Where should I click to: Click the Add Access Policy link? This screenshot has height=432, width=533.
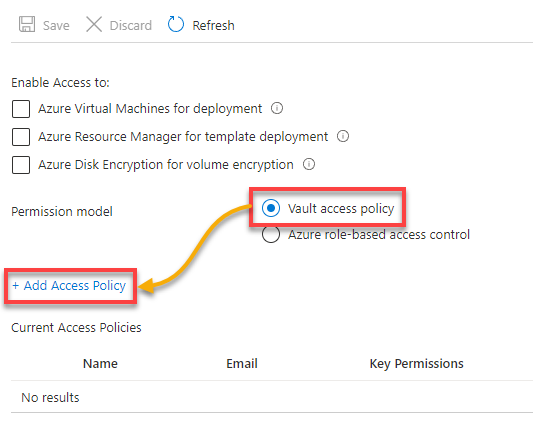coord(69,286)
